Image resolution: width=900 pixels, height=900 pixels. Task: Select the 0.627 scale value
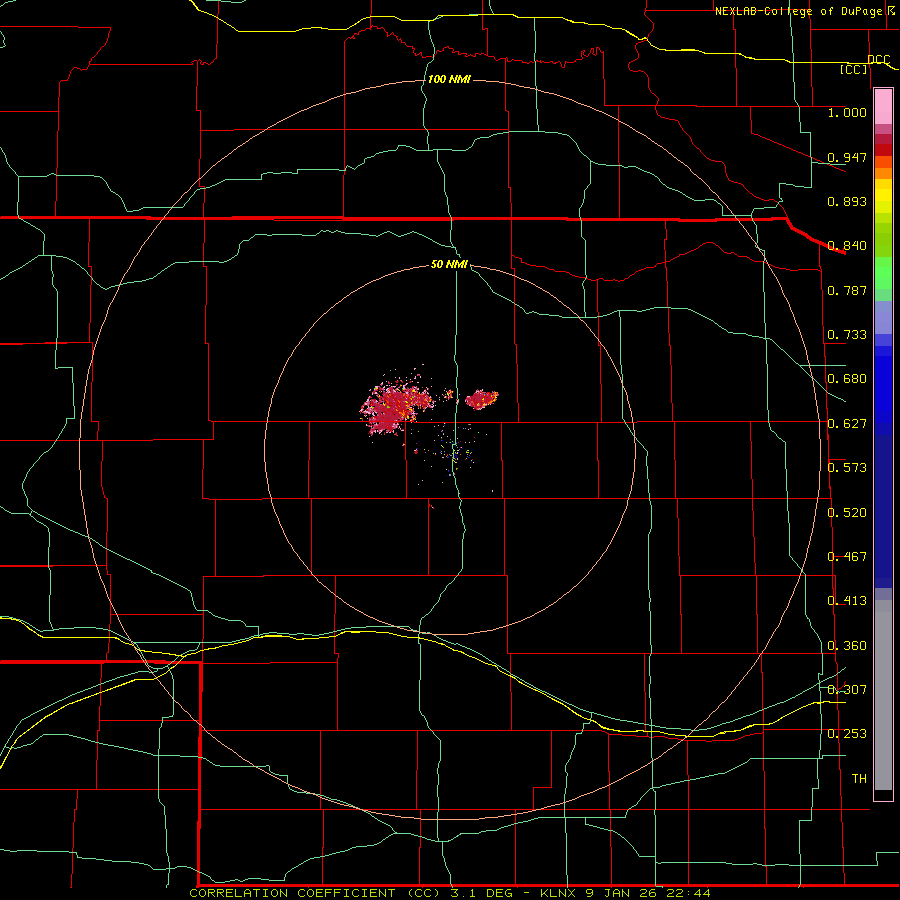(847, 423)
